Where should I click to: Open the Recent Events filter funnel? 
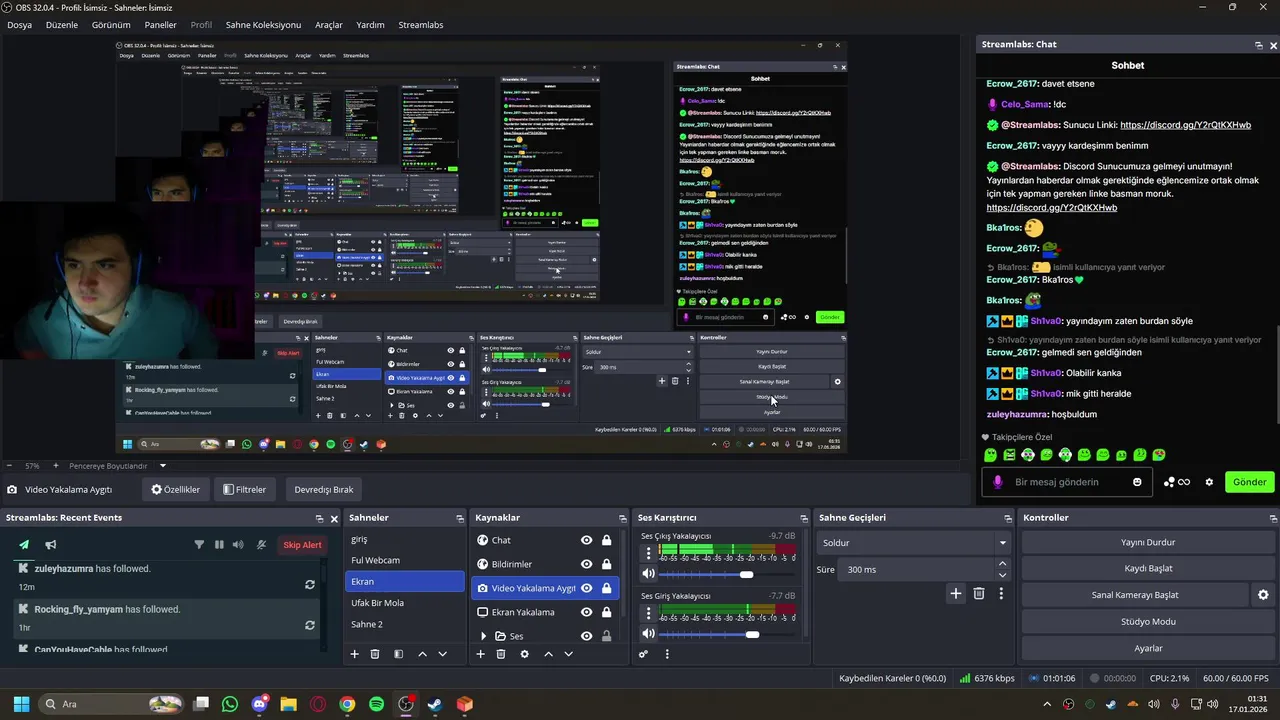click(199, 545)
